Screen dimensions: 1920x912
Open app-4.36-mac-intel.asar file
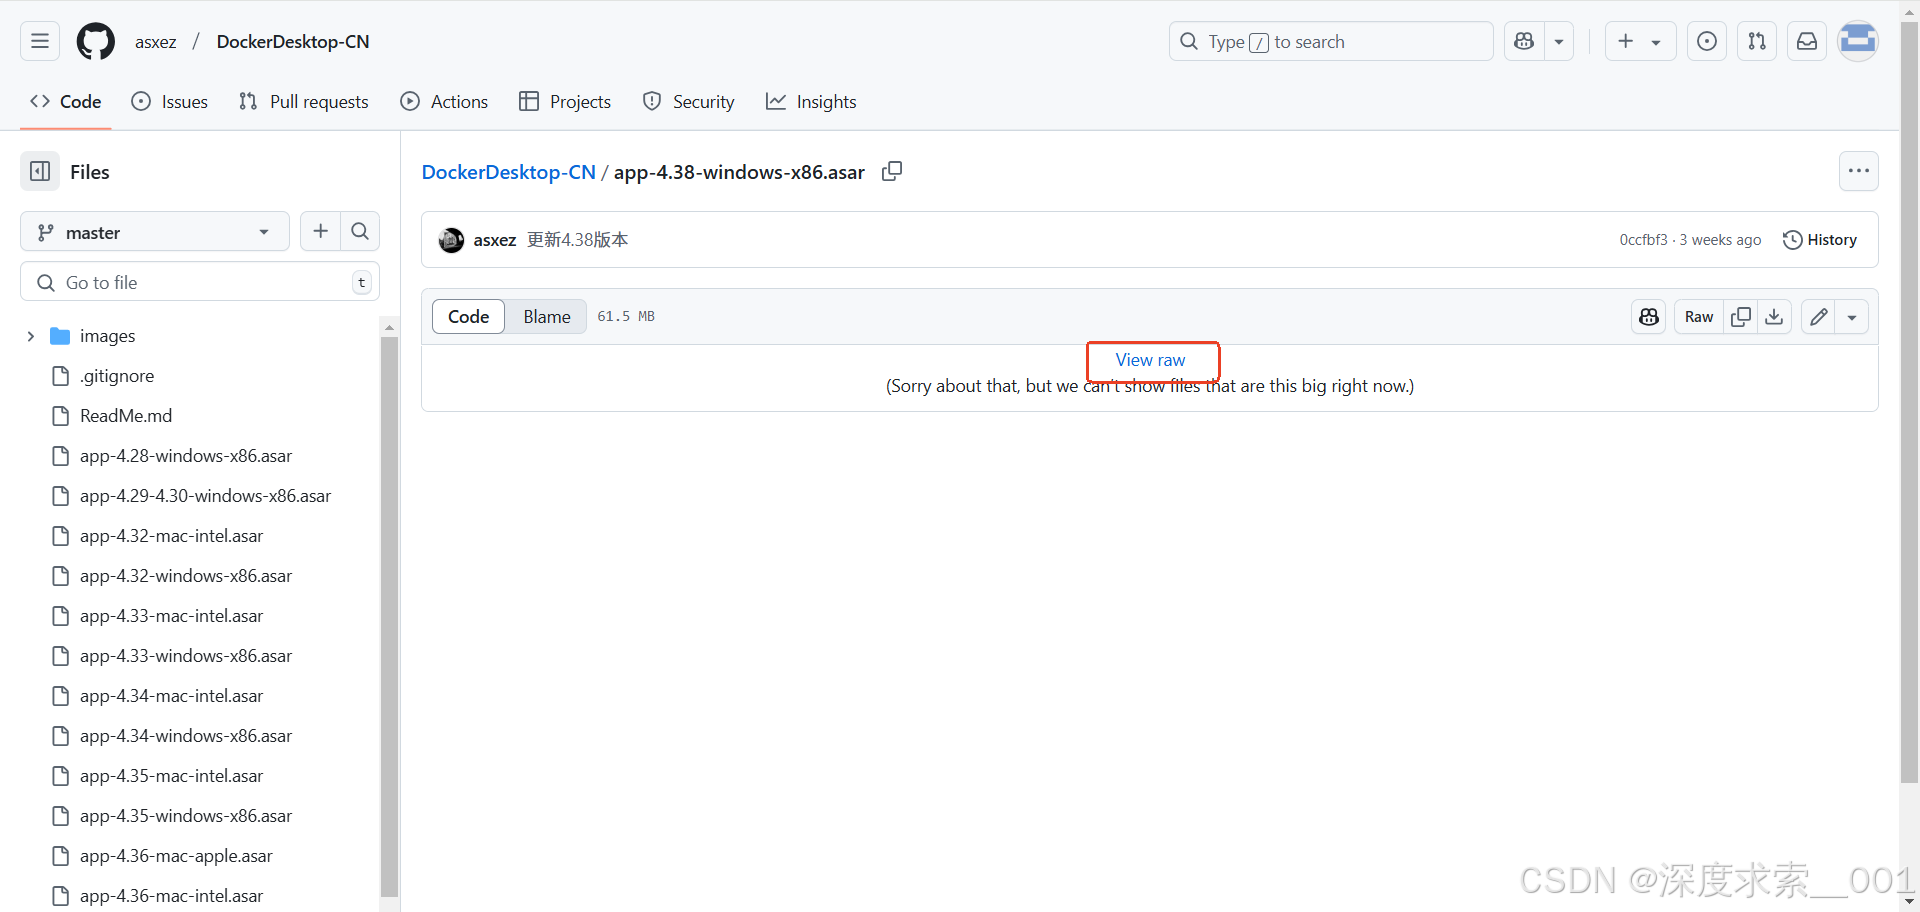click(171, 896)
